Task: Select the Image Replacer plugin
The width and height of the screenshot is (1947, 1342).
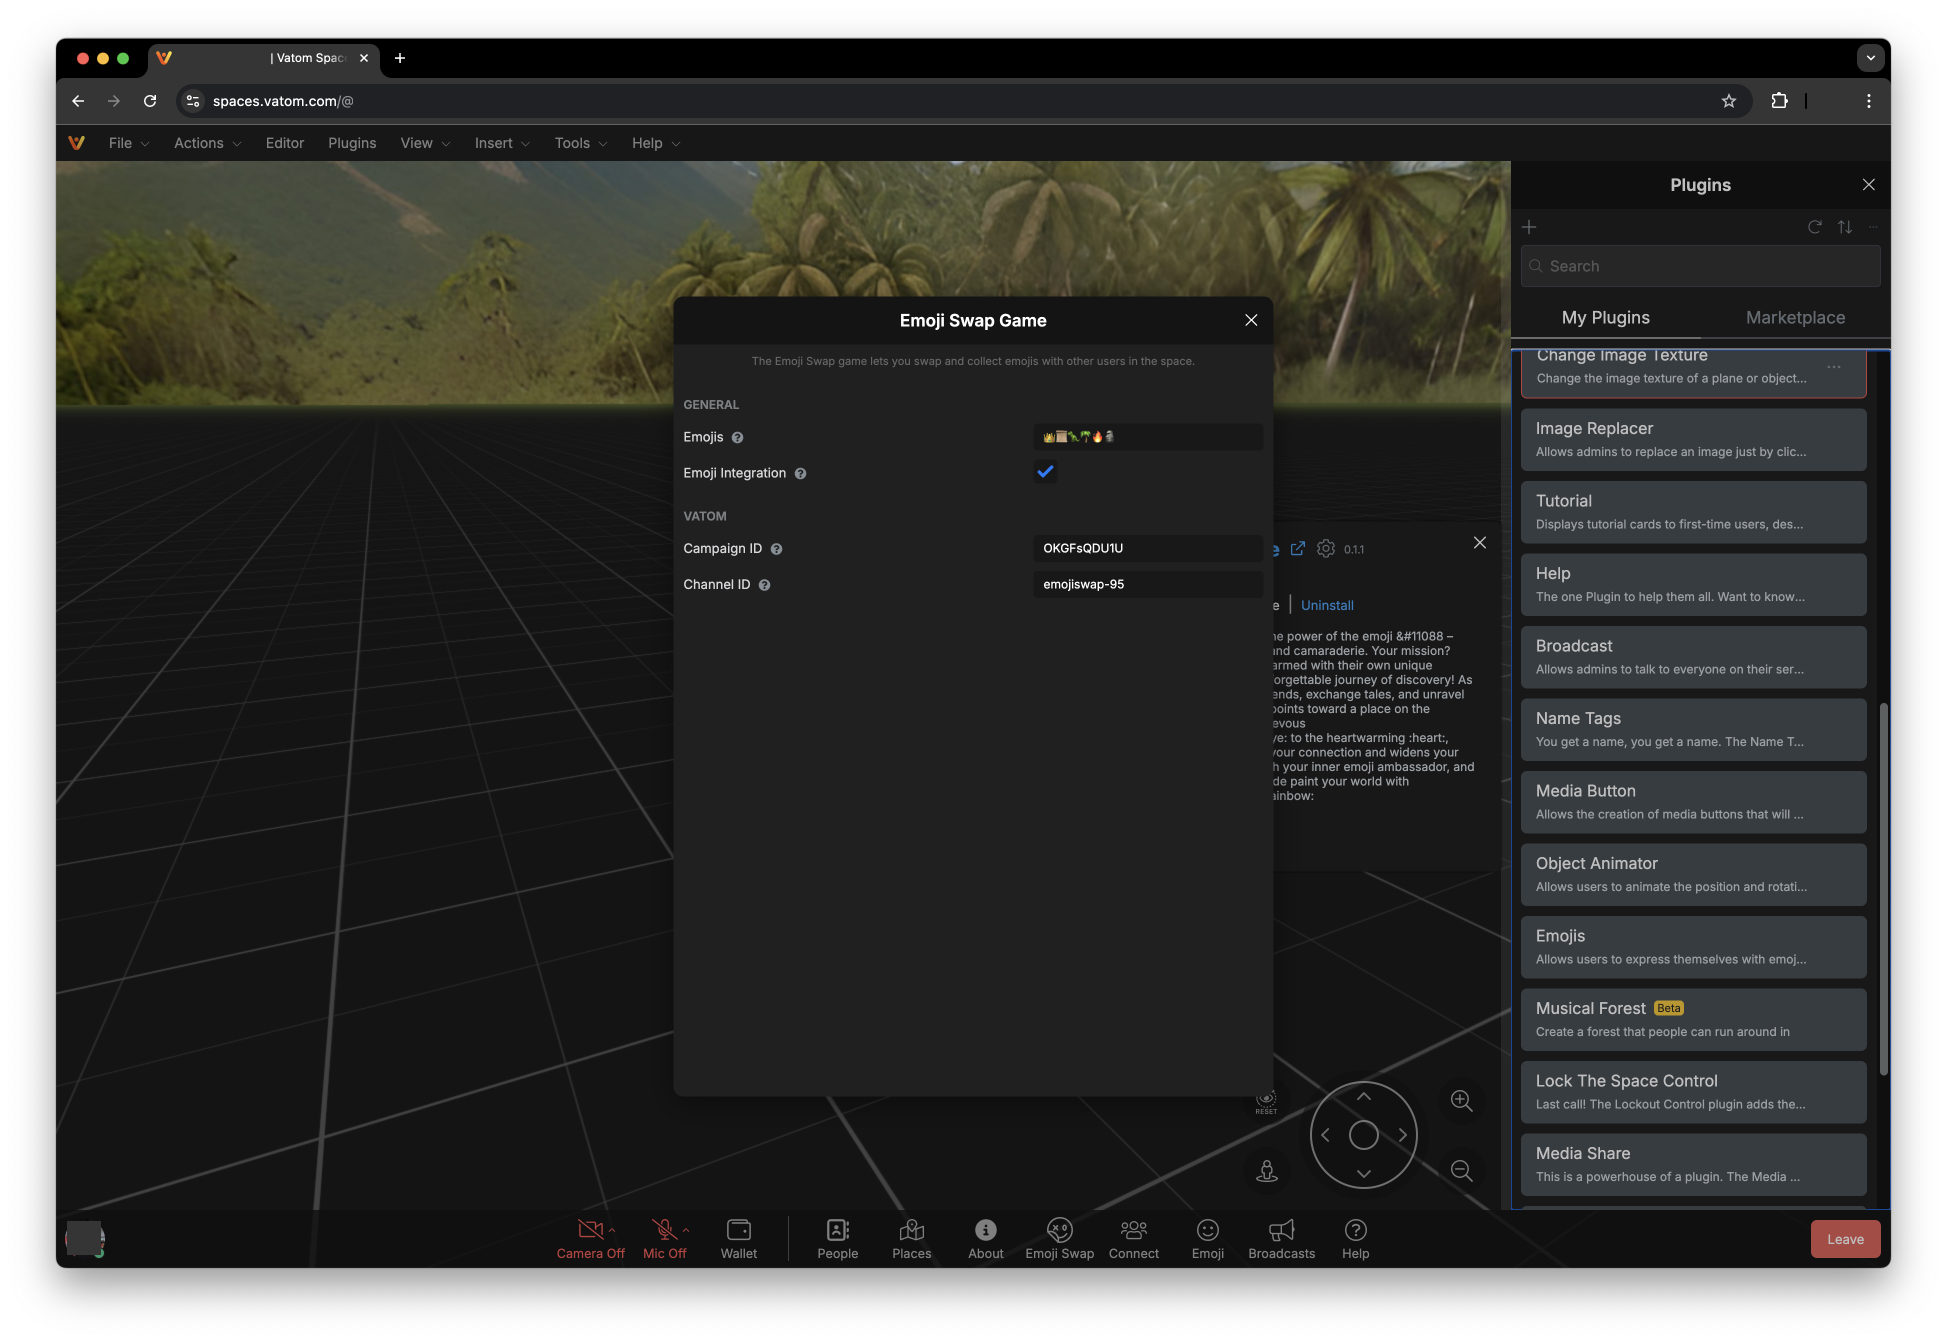Action: click(x=1693, y=439)
